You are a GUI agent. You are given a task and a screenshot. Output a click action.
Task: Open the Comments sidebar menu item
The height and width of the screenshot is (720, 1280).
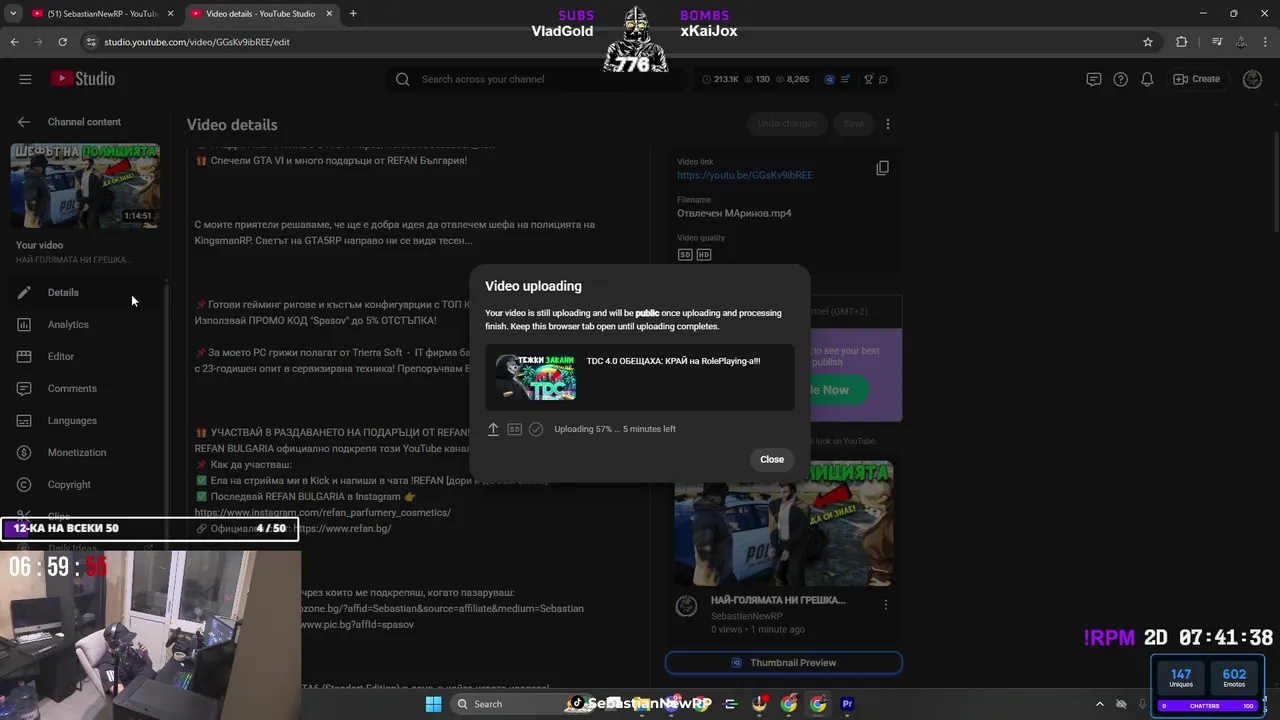[x=72, y=388]
